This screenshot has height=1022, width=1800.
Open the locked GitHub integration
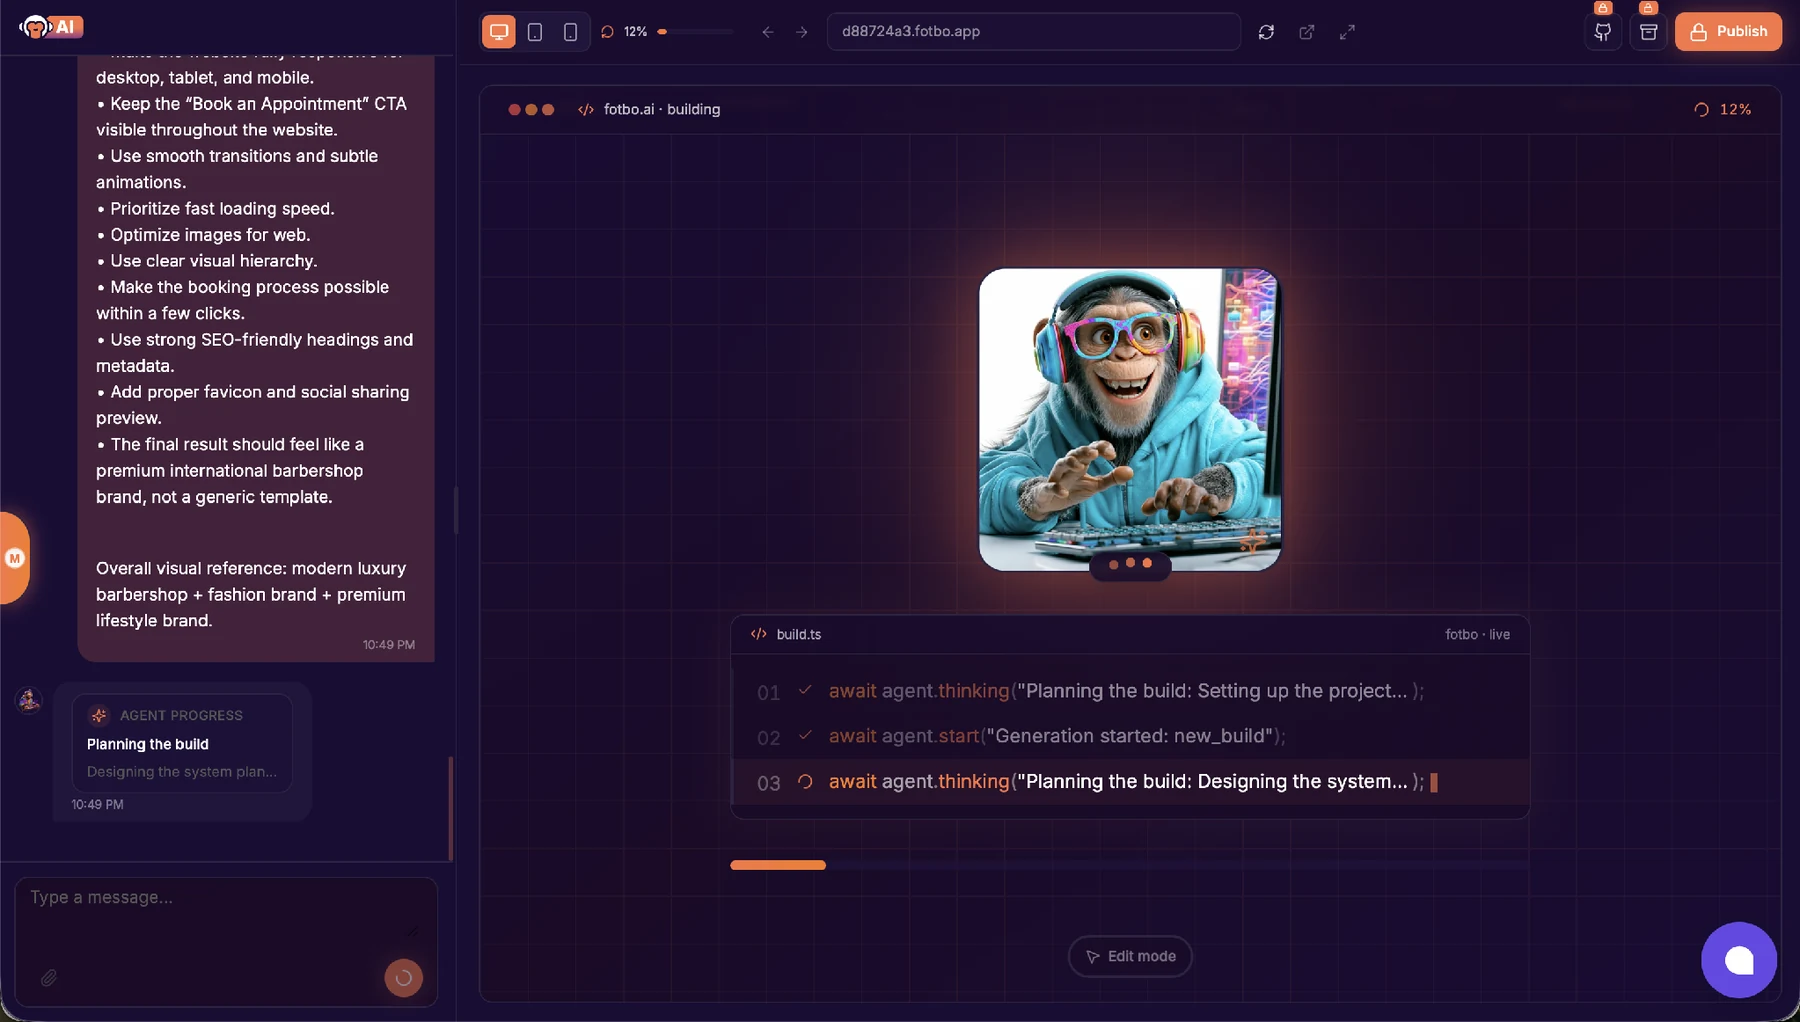(1603, 31)
